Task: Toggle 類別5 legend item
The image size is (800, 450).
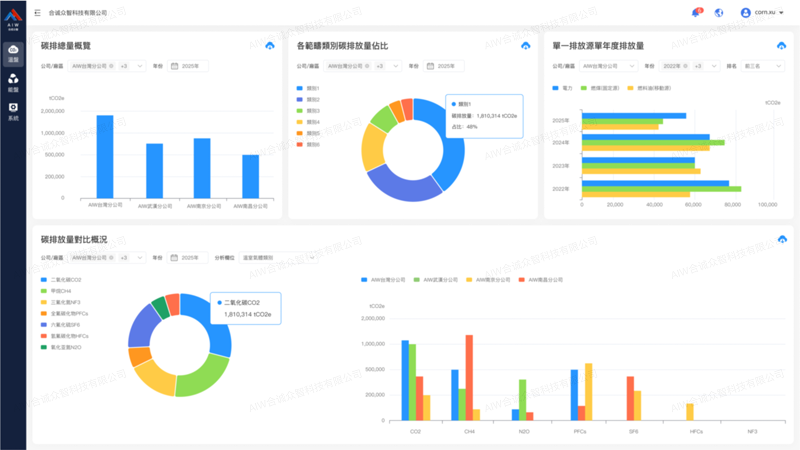Action: [308, 133]
